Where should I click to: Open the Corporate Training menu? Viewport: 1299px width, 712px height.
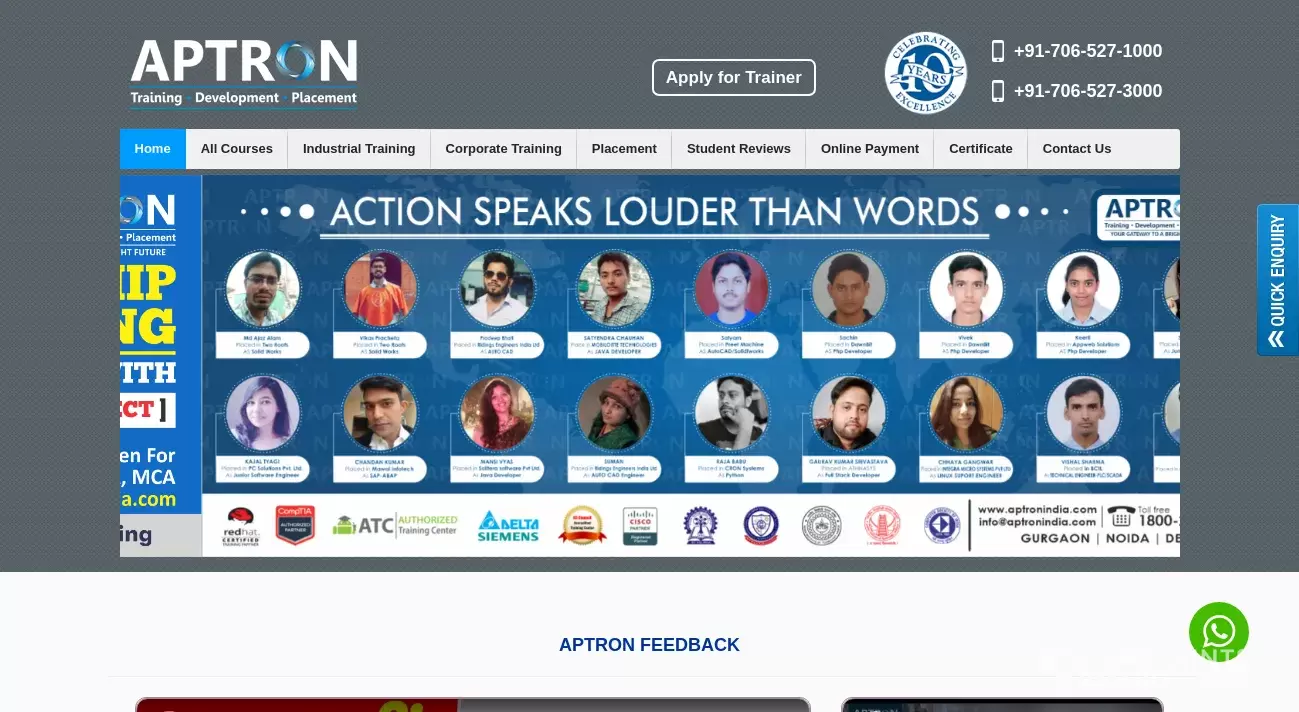pos(503,149)
